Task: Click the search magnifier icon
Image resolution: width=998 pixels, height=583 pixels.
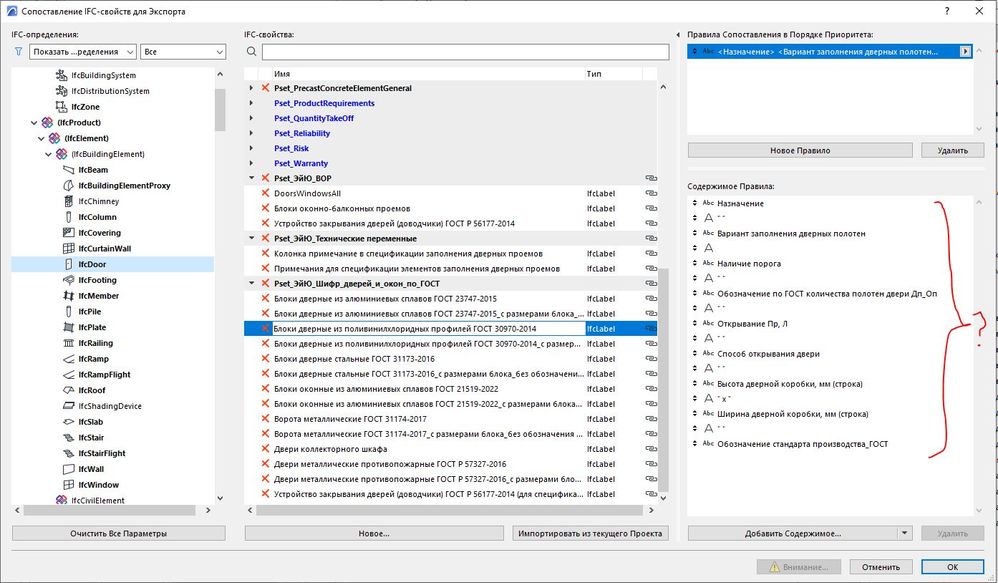Action: click(251, 52)
